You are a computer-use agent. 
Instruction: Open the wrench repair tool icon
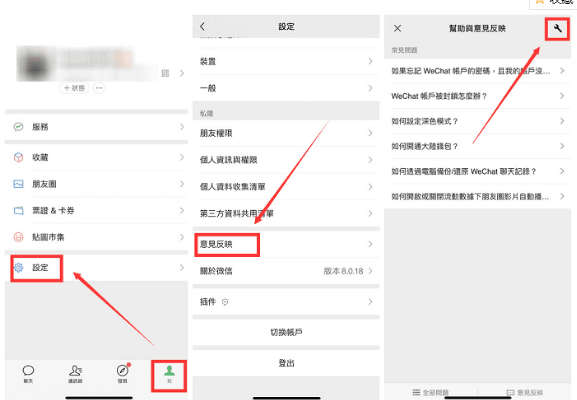[x=557, y=28]
